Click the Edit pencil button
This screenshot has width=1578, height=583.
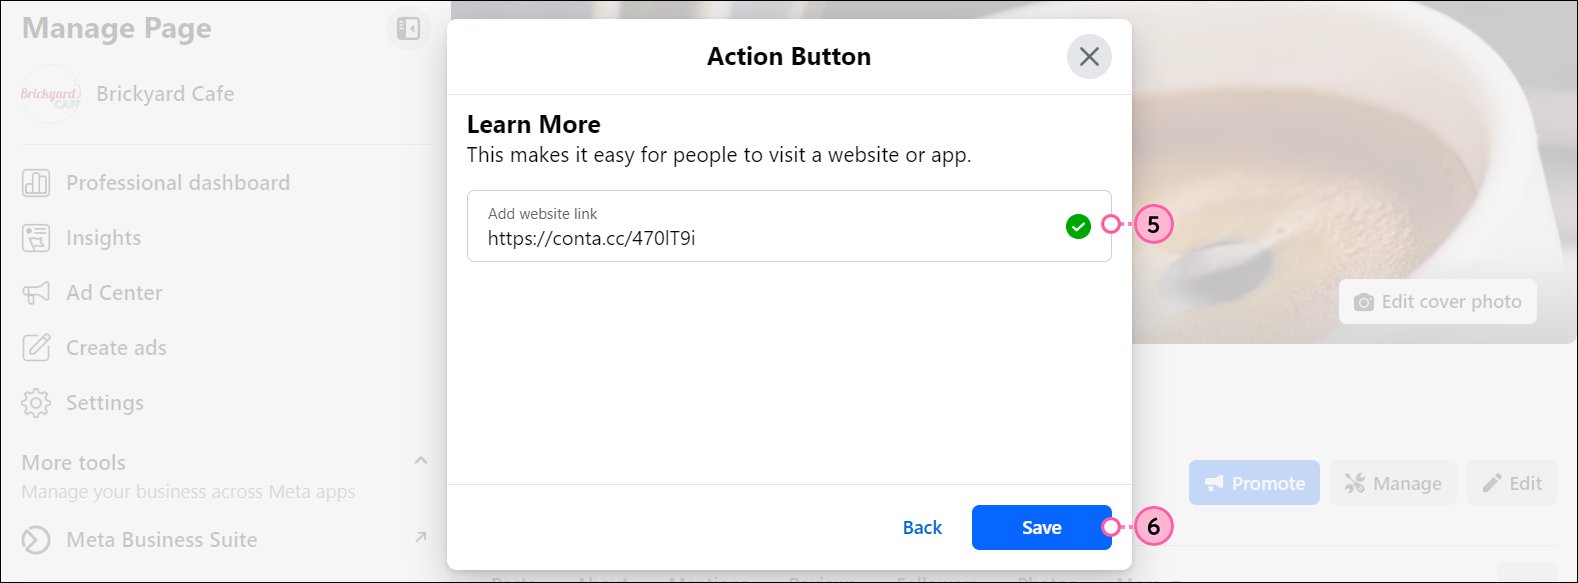point(1512,483)
